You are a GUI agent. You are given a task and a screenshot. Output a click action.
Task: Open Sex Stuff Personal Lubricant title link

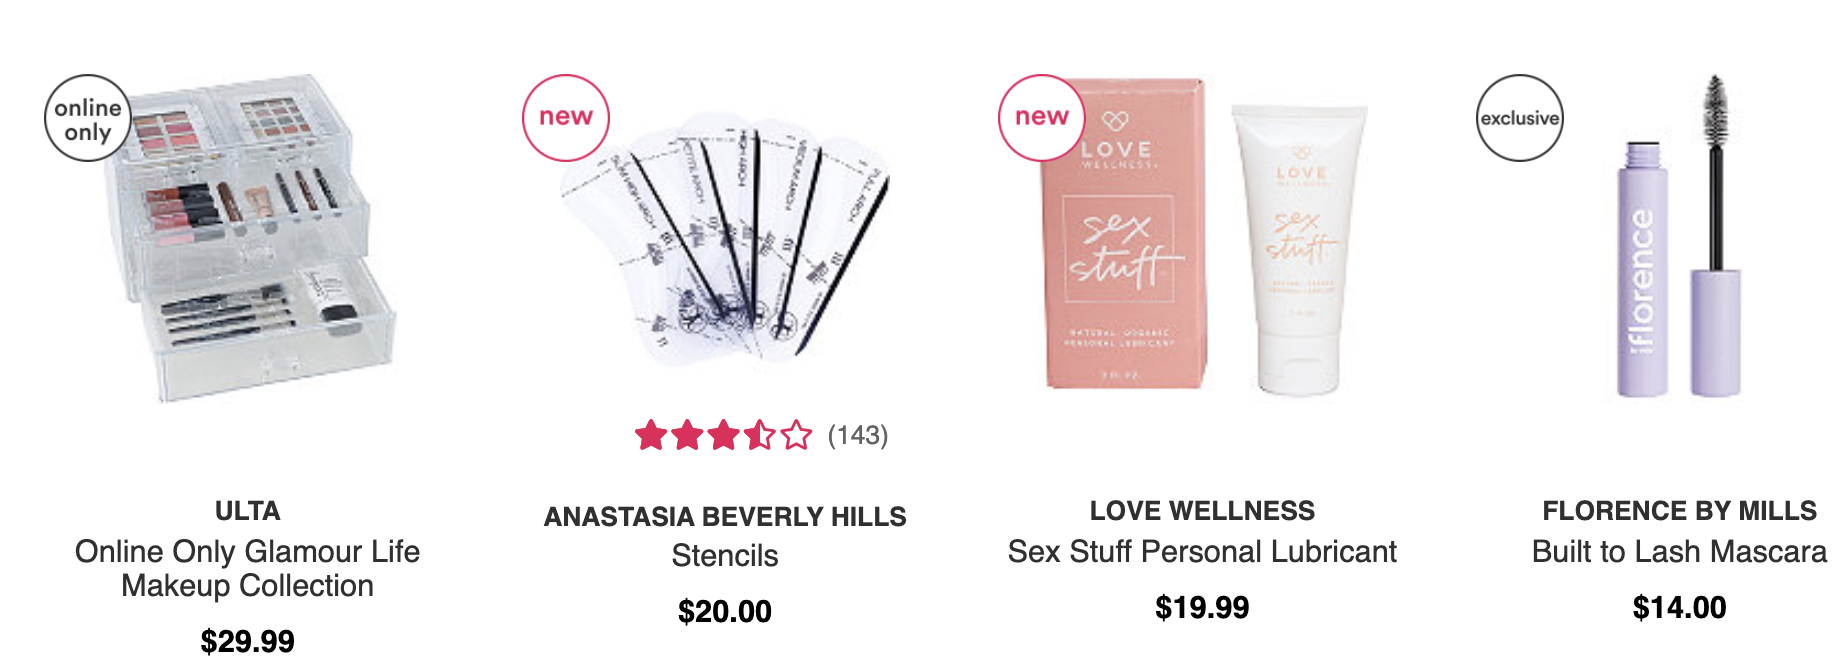(1202, 552)
